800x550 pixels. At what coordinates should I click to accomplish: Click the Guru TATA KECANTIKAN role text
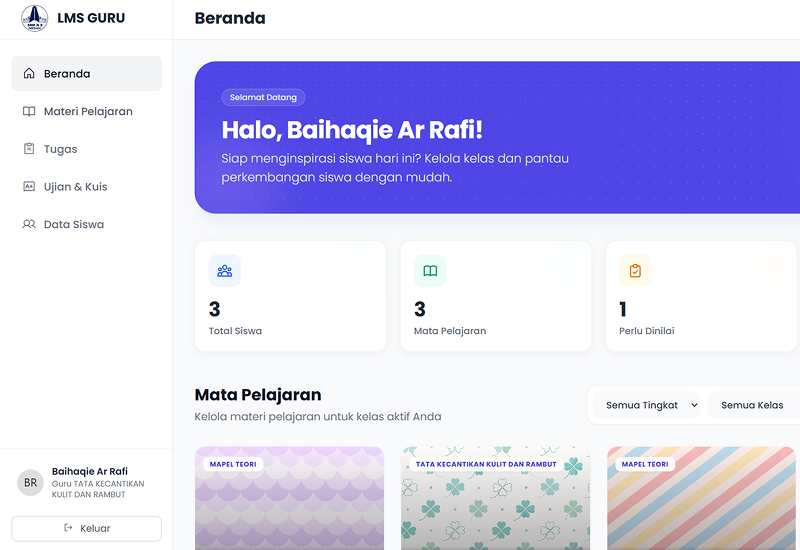click(x=98, y=489)
